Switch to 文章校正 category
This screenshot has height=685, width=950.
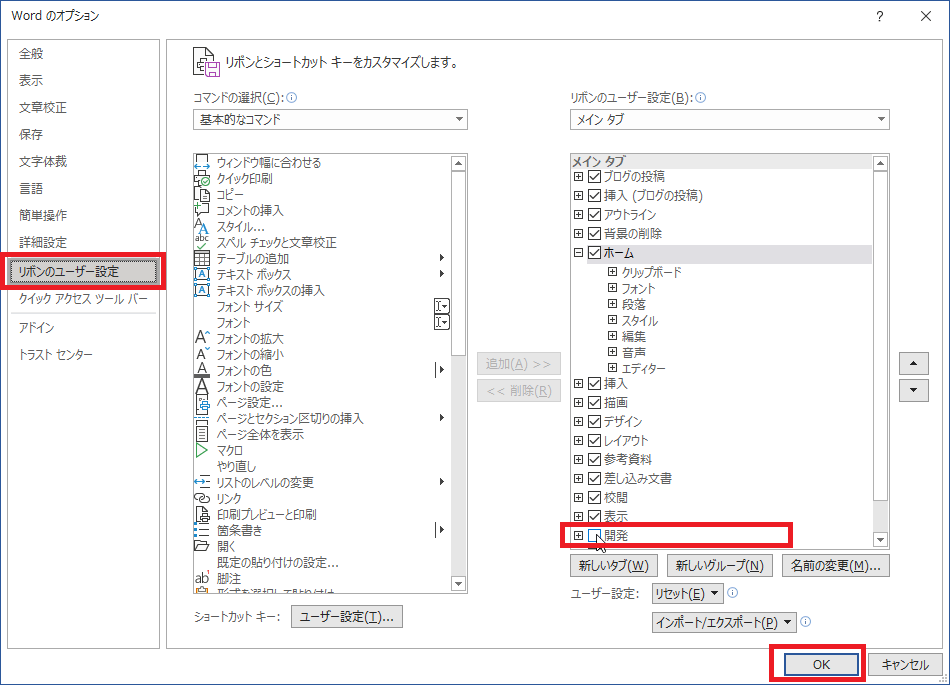42,107
